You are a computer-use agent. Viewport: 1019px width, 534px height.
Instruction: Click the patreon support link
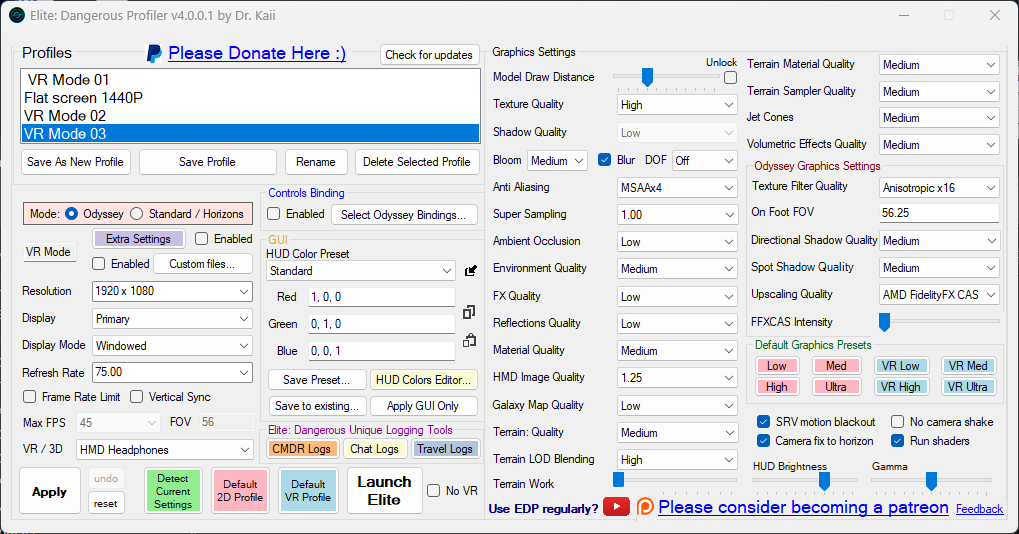803,507
